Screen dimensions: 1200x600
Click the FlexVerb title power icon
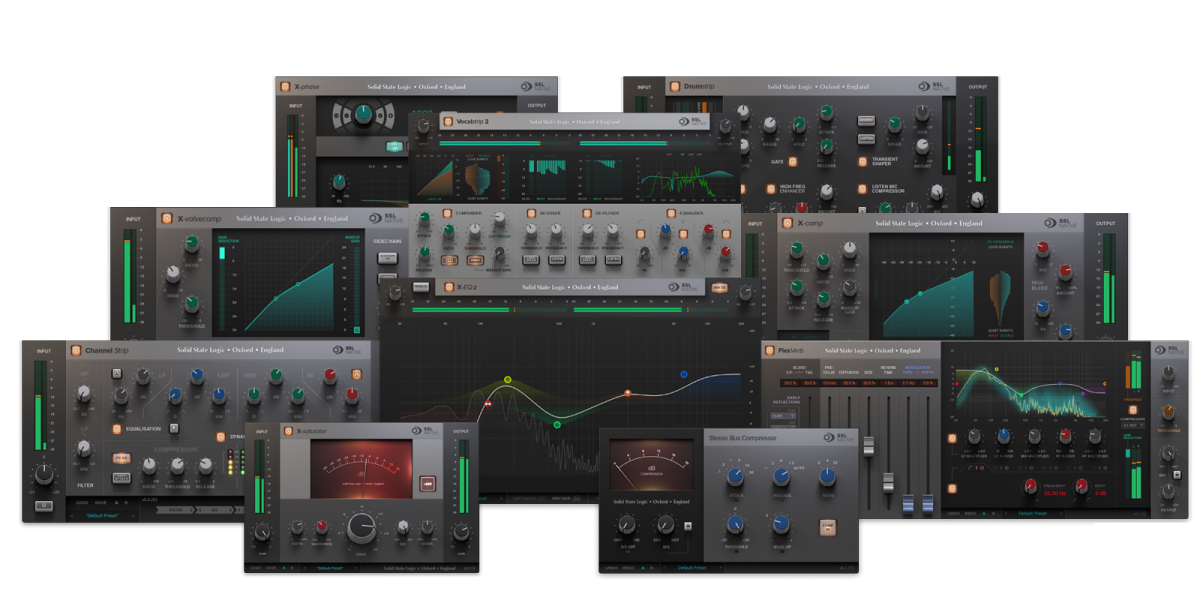coord(769,350)
